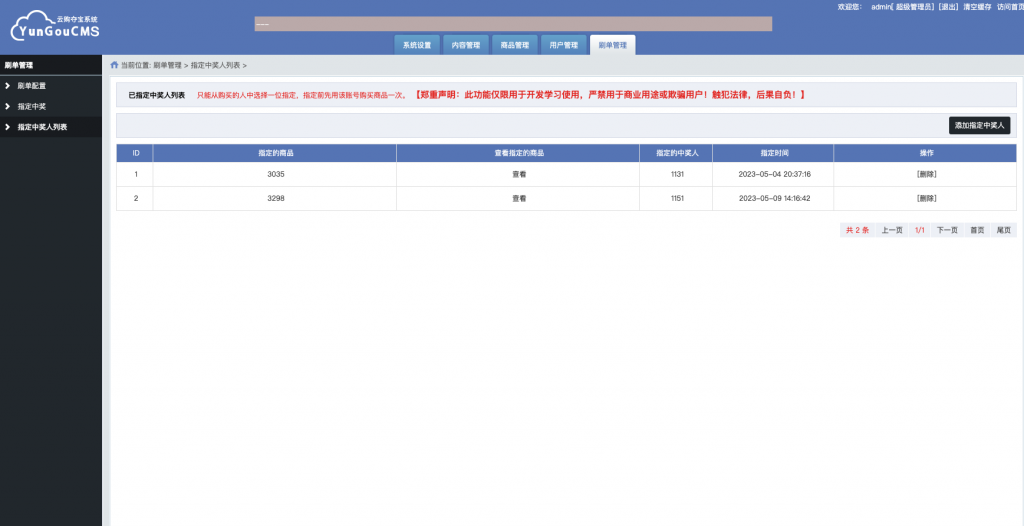Open 刷单配置 in the sidebar

point(32,86)
